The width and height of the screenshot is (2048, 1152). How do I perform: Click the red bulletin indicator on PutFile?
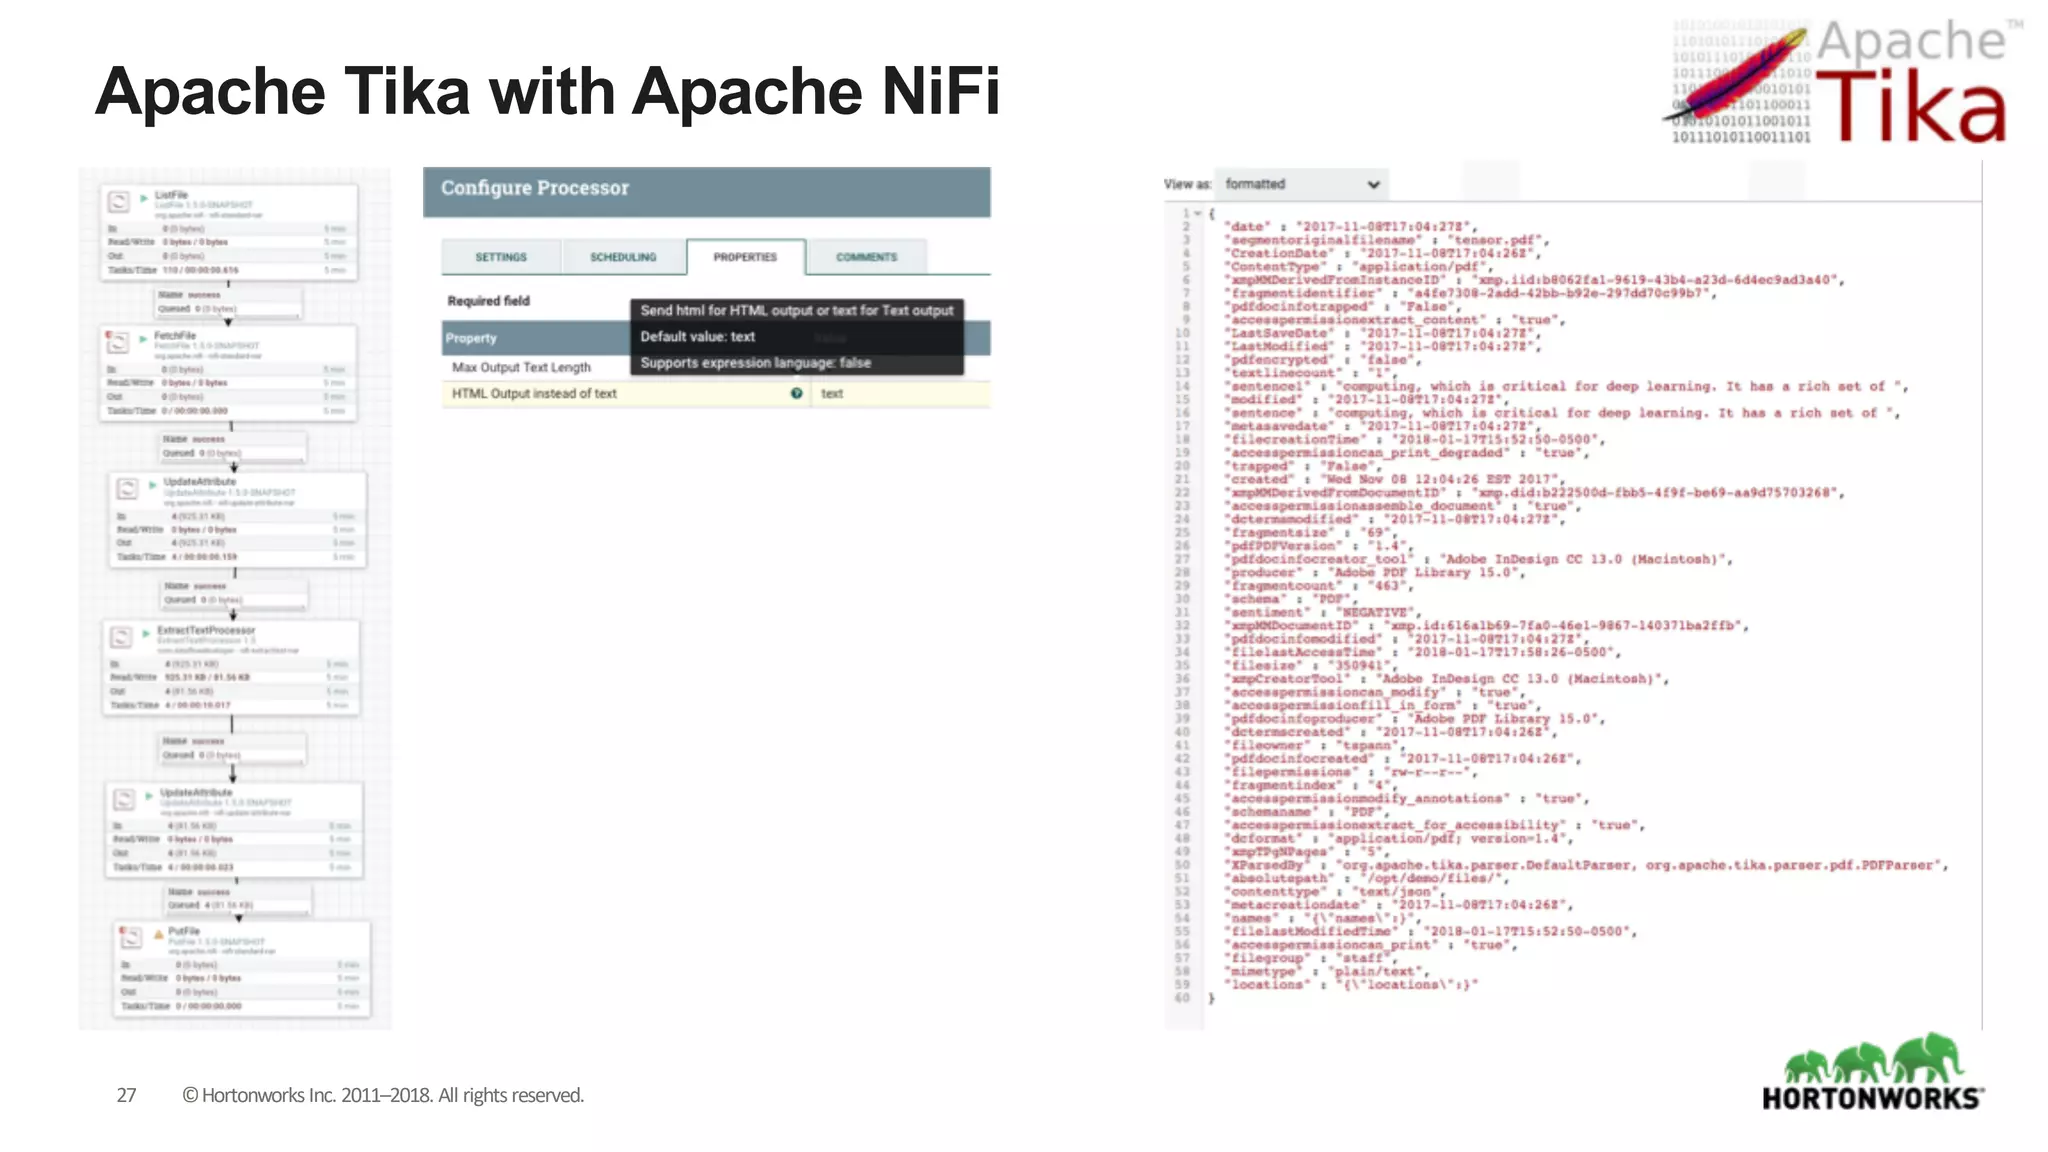click(x=123, y=929)
